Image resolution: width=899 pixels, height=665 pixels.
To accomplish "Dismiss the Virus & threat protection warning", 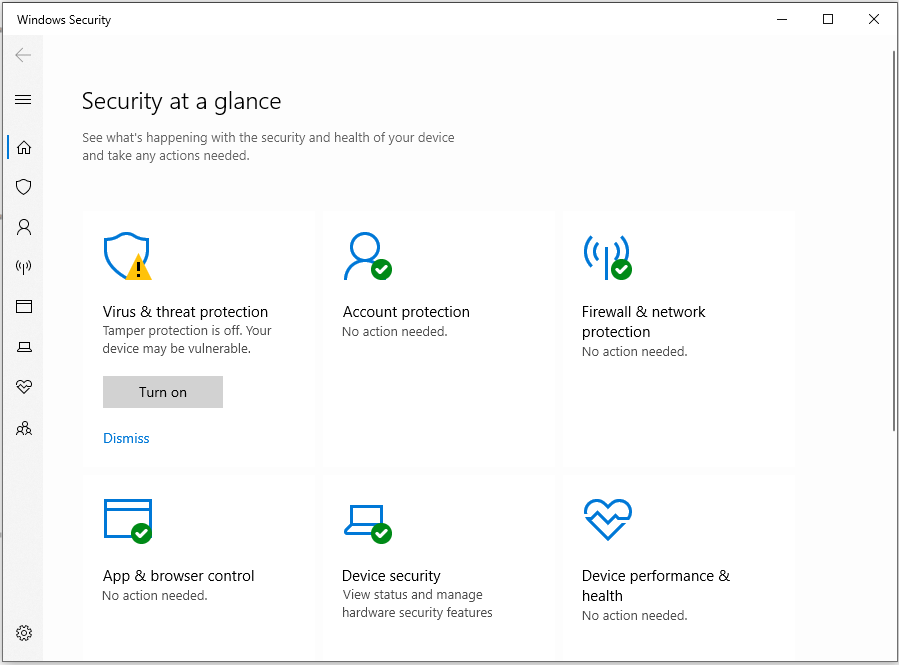I will [x=126, y=438].
